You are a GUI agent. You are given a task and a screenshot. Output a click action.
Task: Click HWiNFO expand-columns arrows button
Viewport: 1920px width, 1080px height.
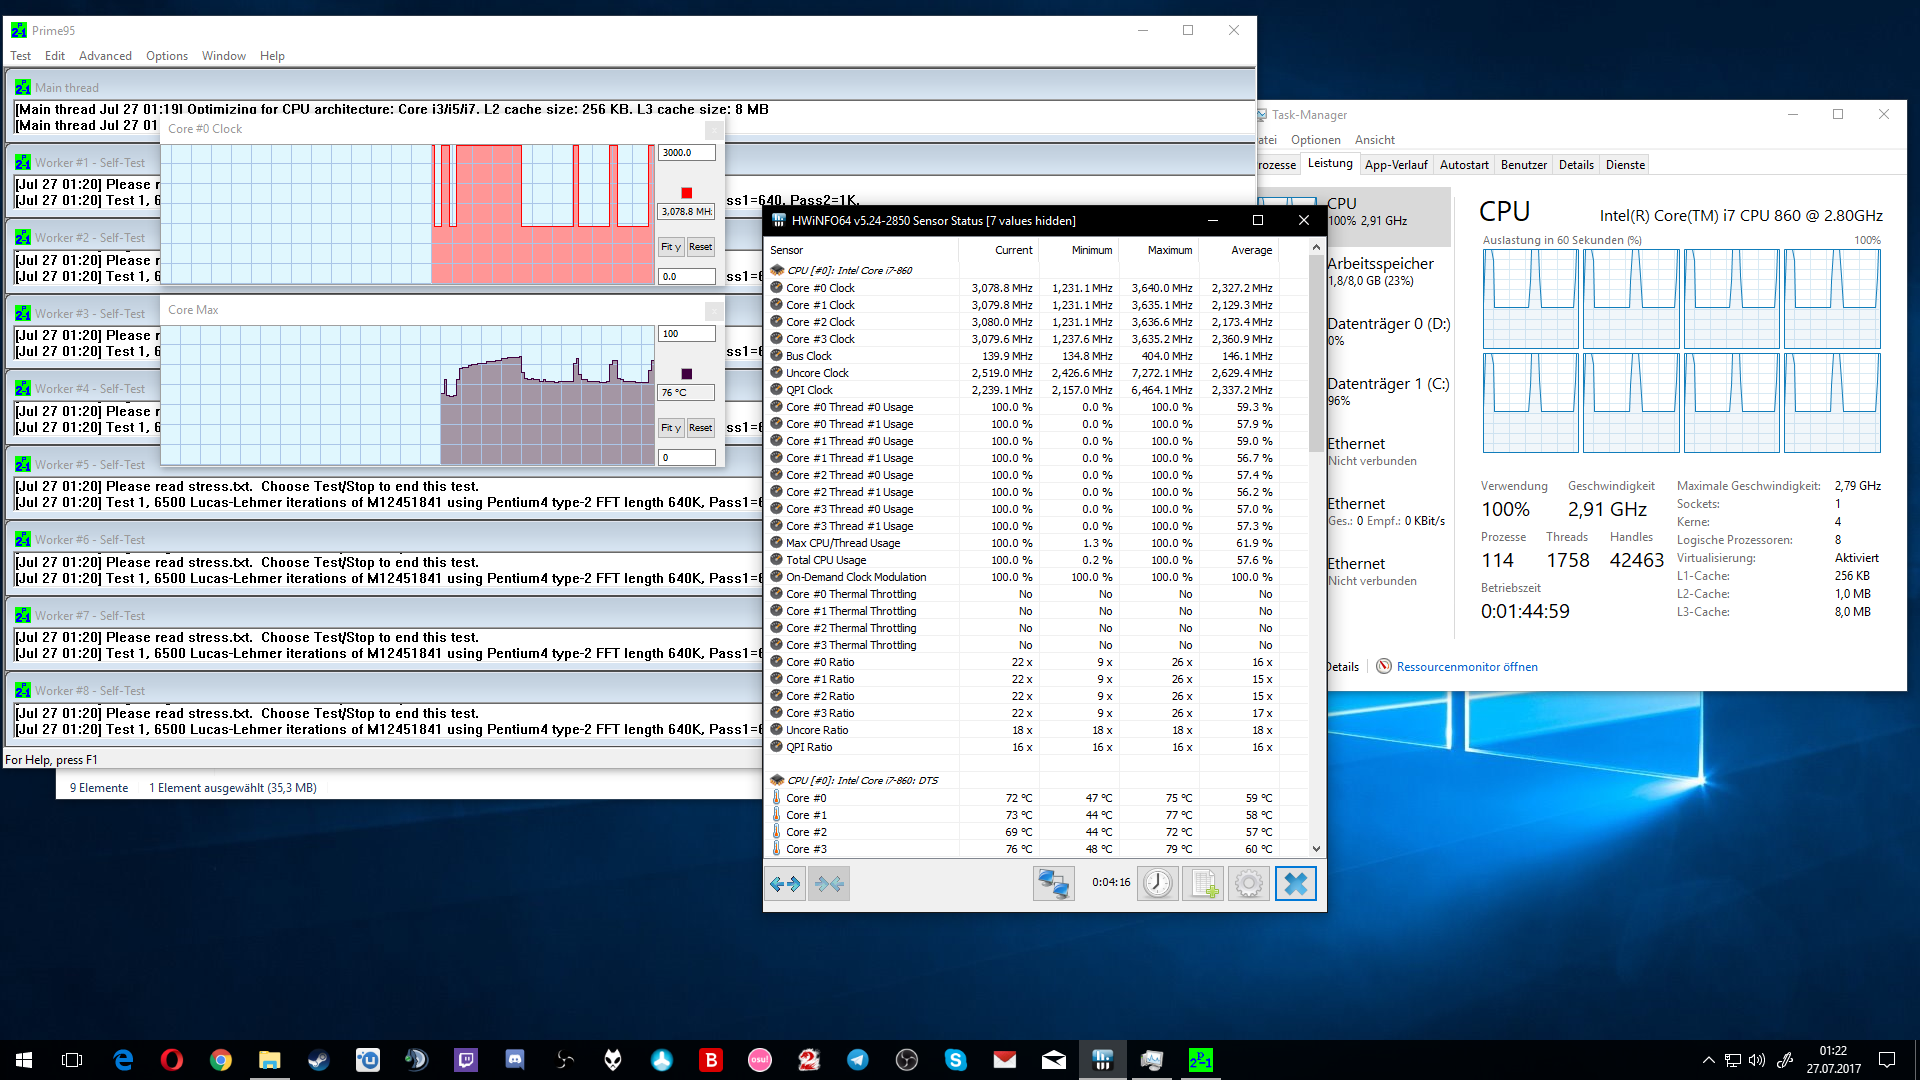tap(785, 884)
